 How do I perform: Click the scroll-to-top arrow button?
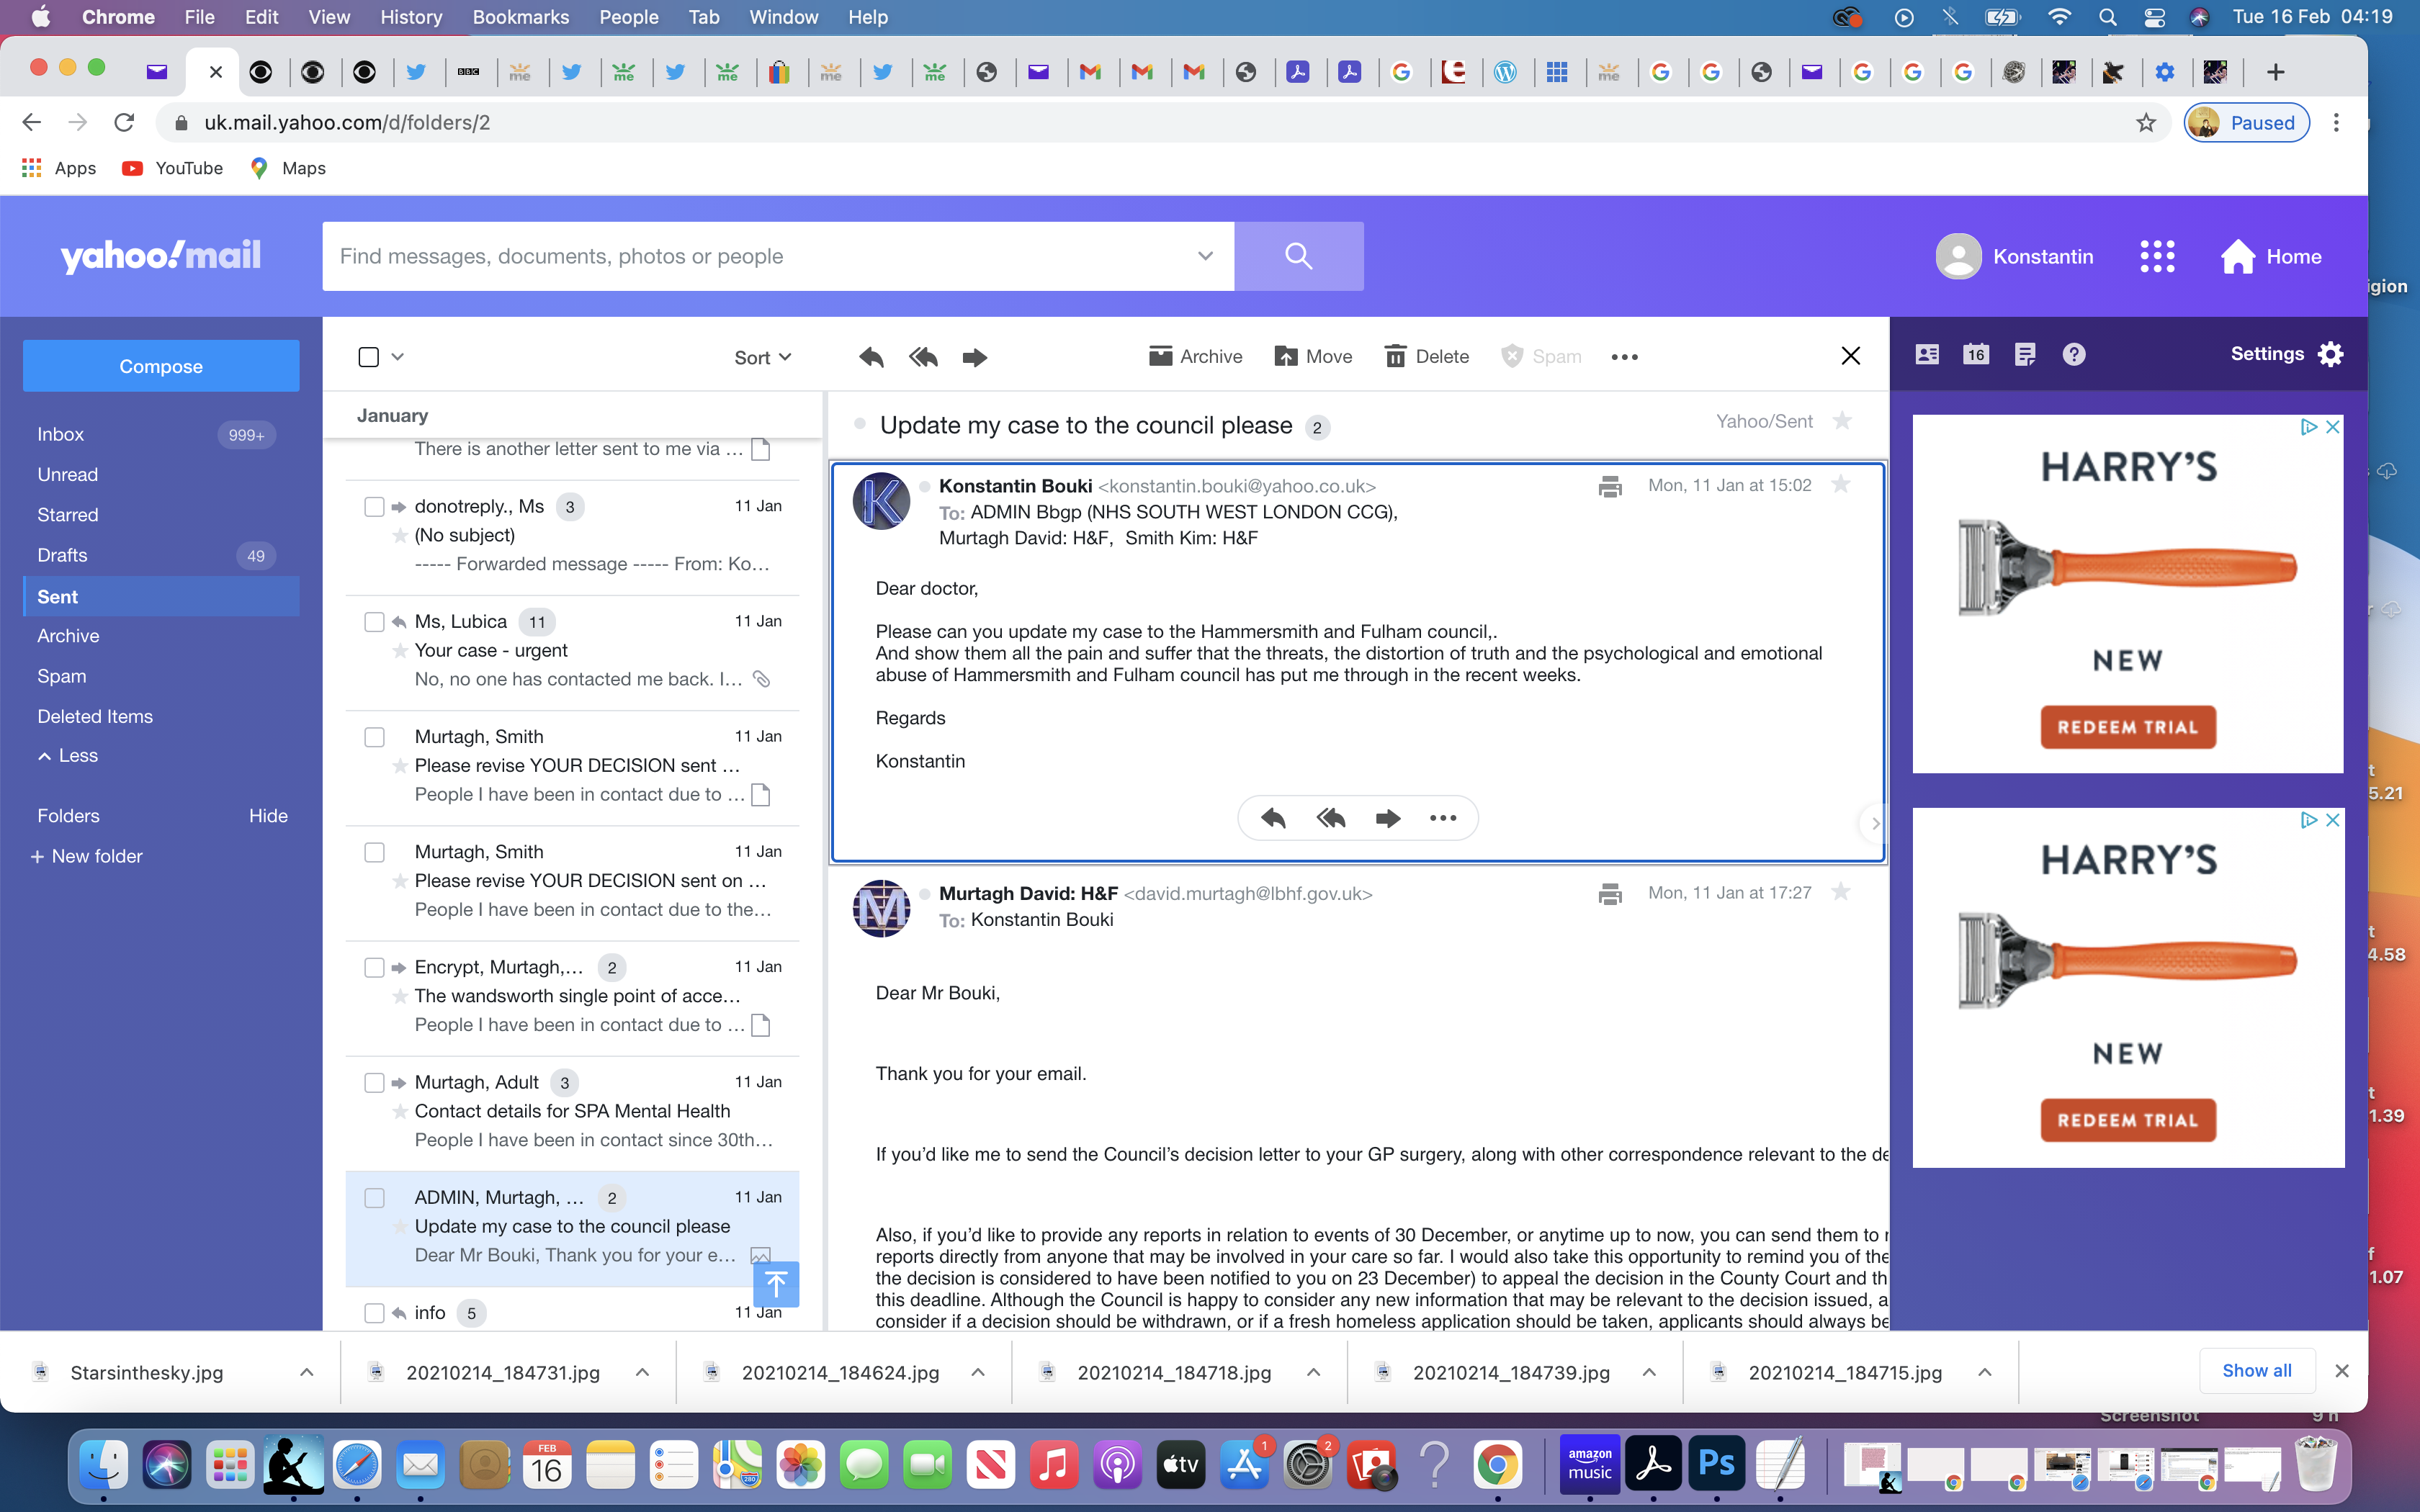pyautogui.click(x=776, y=1283)
